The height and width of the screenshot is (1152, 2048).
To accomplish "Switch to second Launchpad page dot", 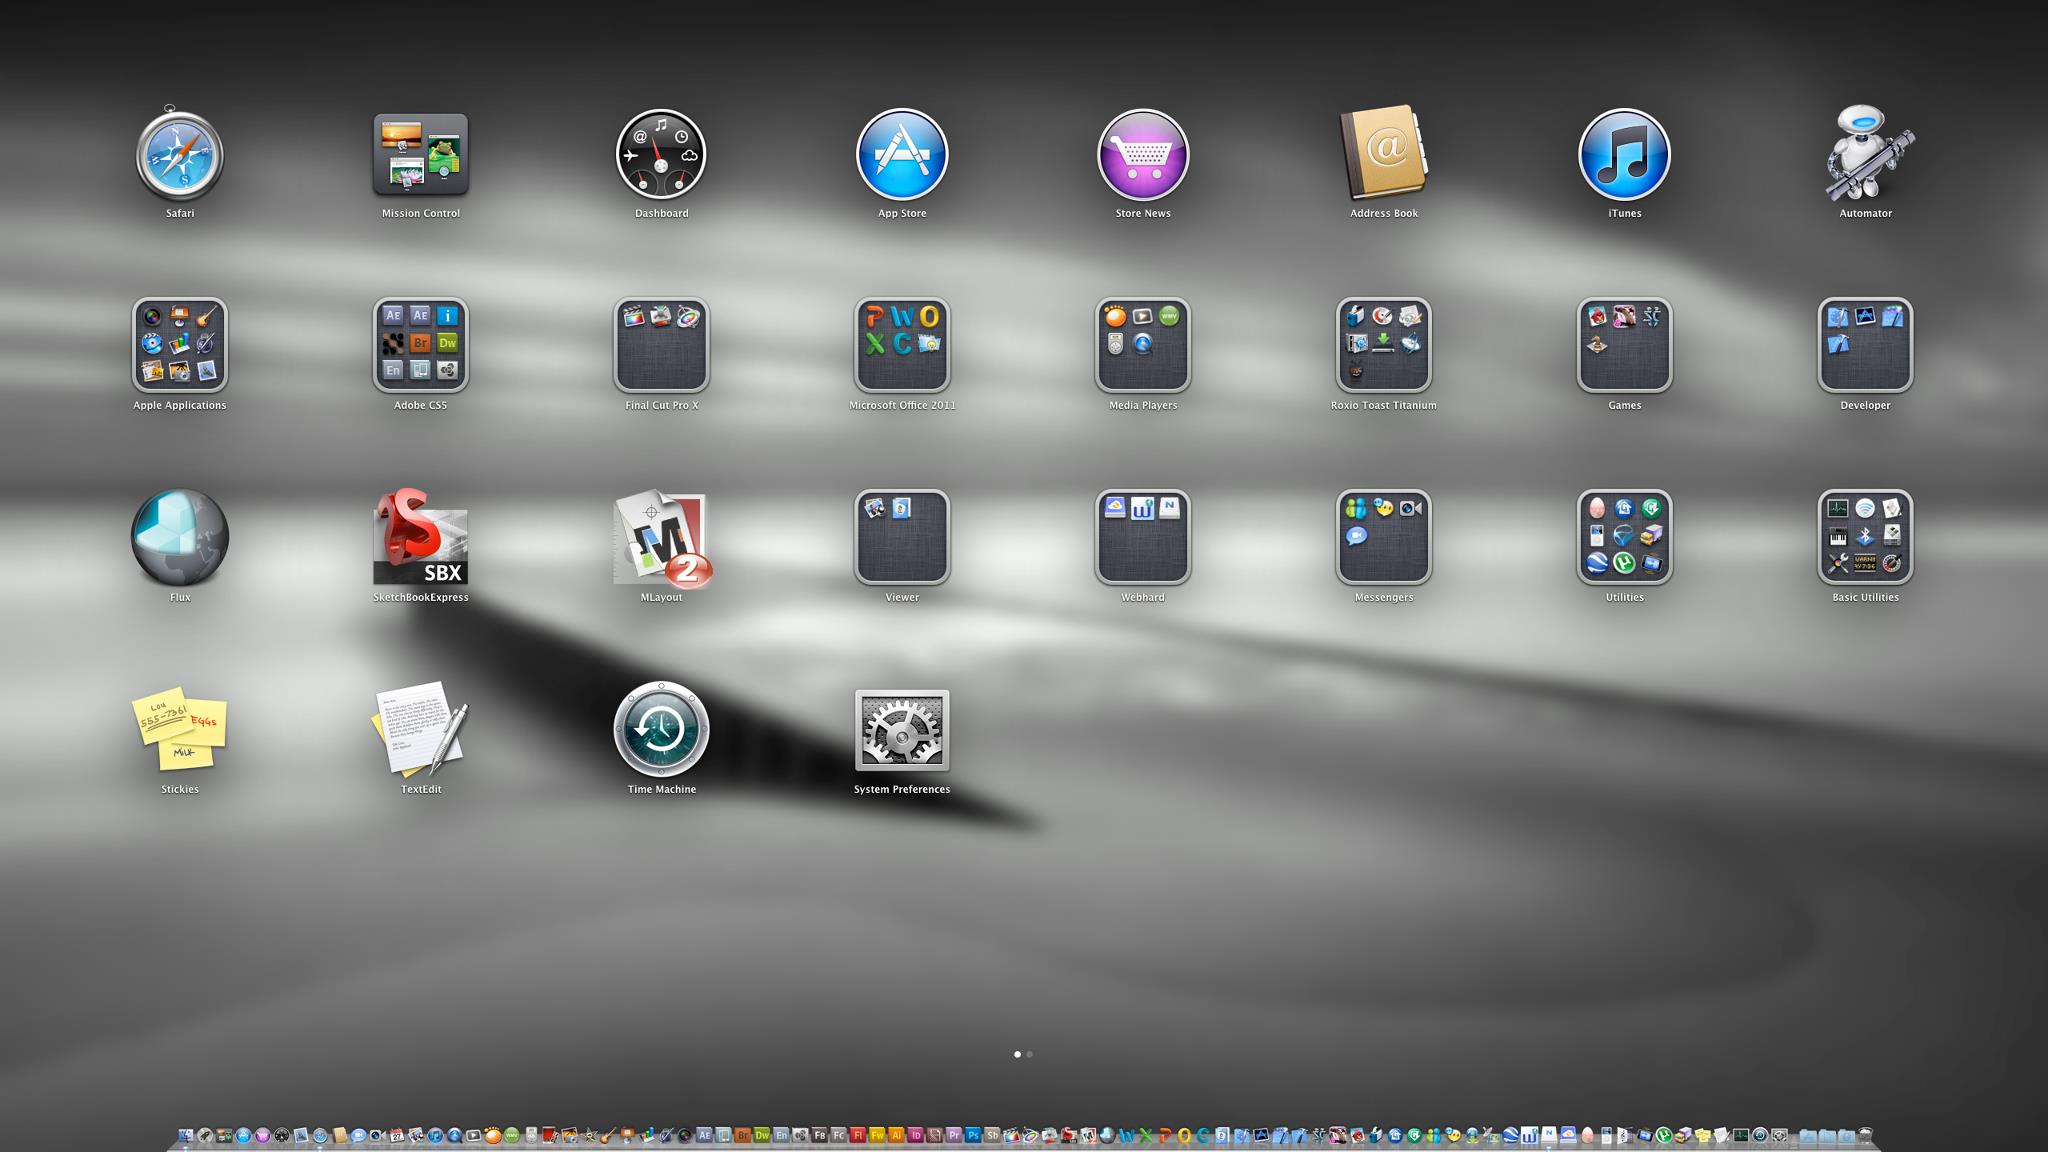I will pos(1030,1054).
